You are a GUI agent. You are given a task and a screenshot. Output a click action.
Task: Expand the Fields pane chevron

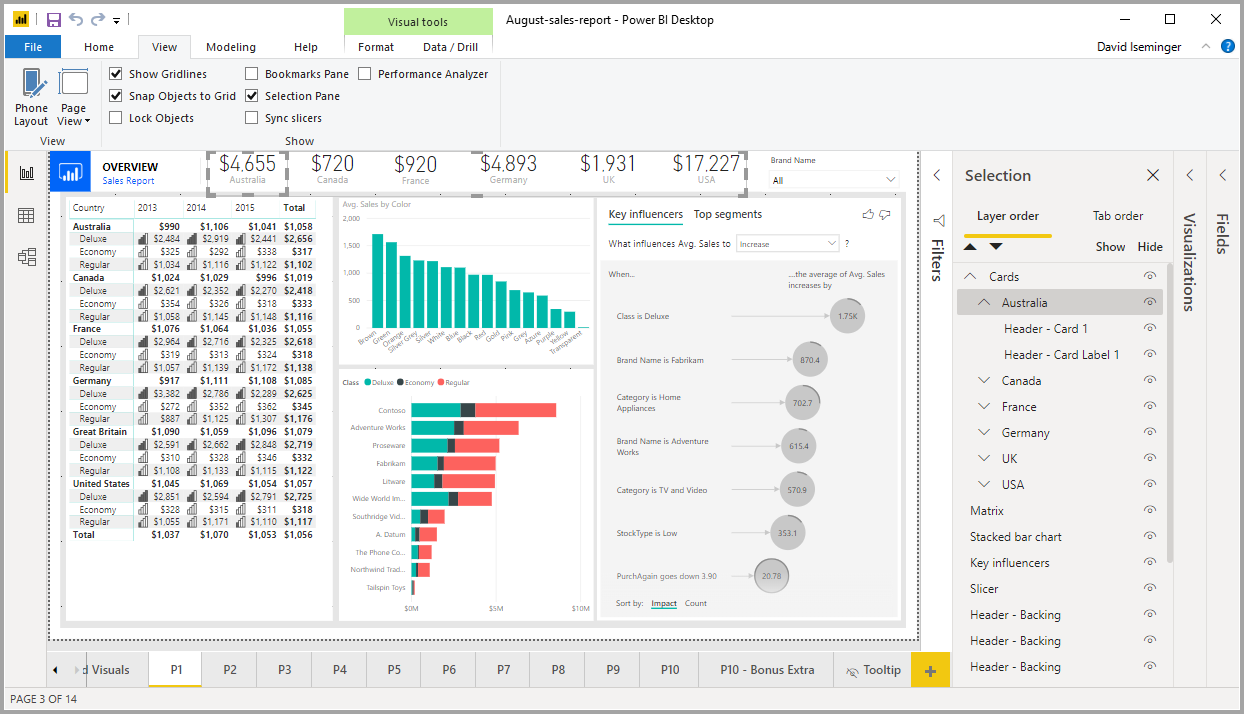click(1222, 175)
